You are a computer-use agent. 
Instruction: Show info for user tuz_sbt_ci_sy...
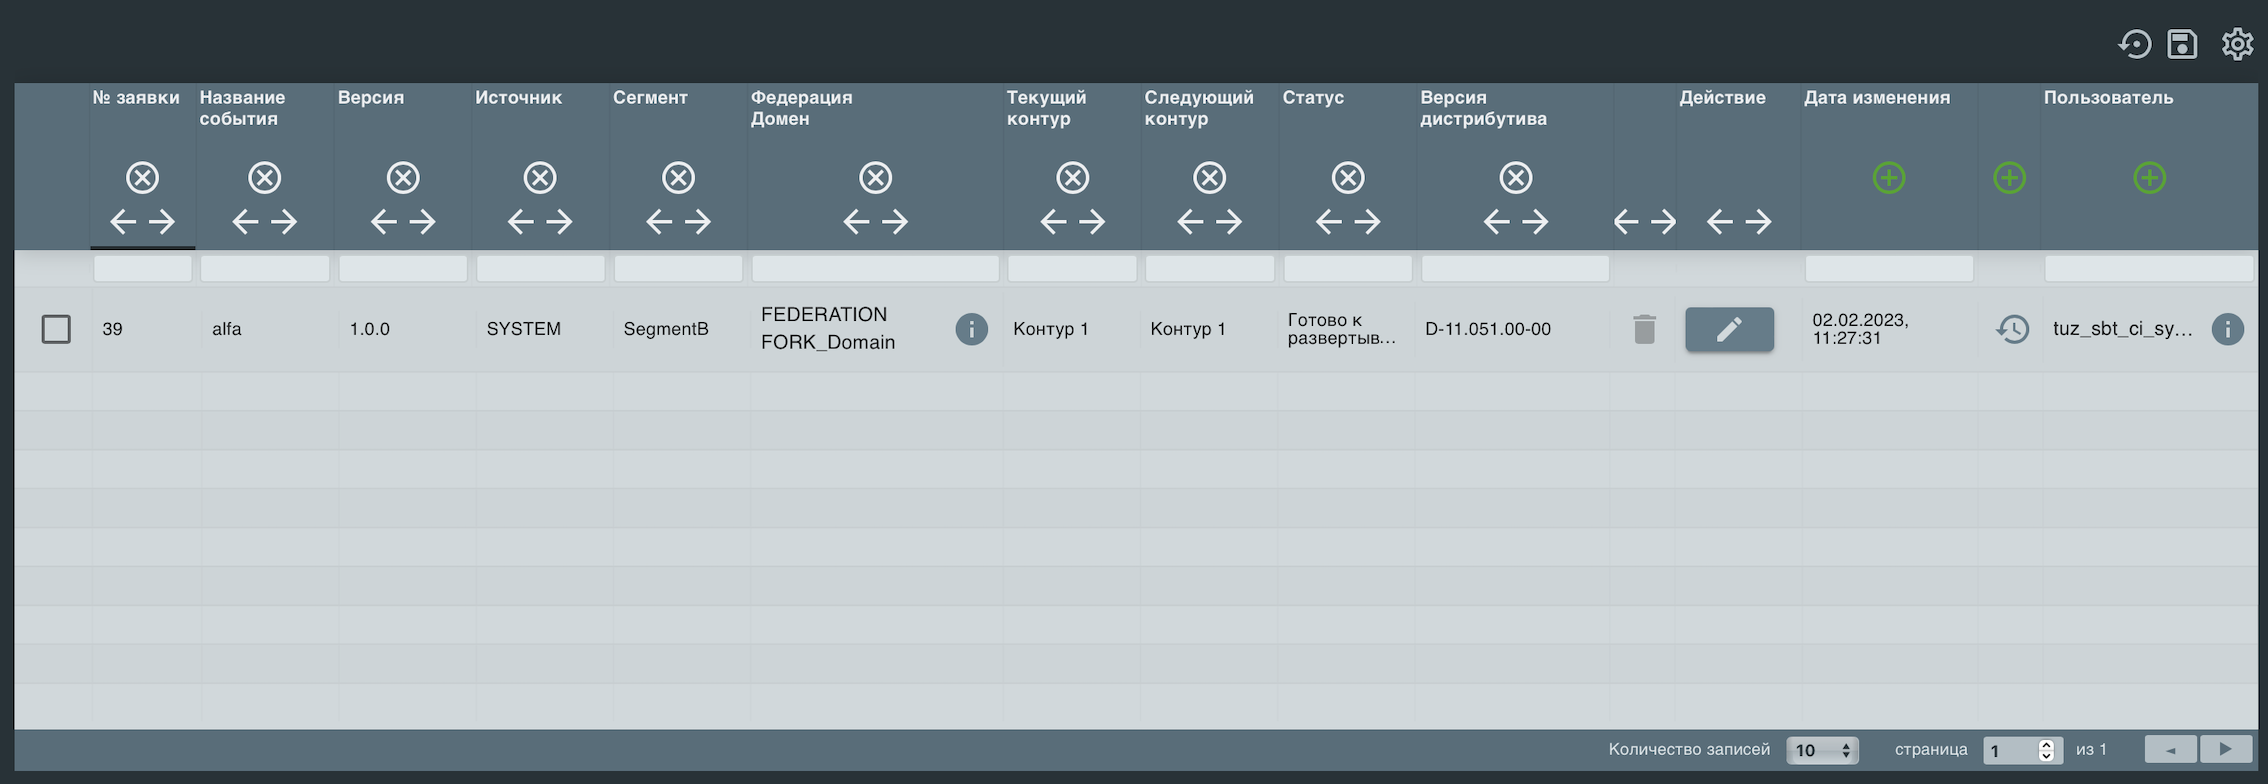pos(2227,329)
